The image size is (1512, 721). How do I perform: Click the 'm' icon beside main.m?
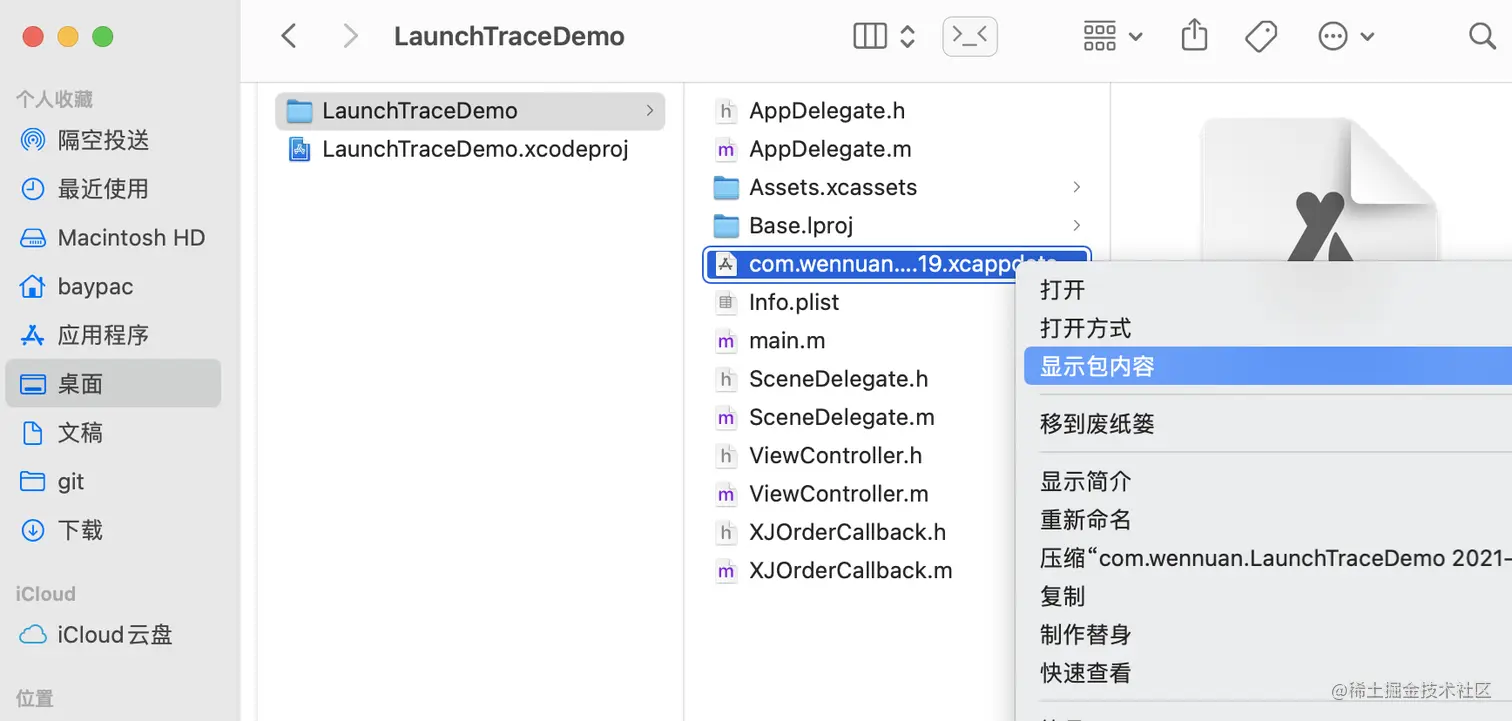point(726,341)
